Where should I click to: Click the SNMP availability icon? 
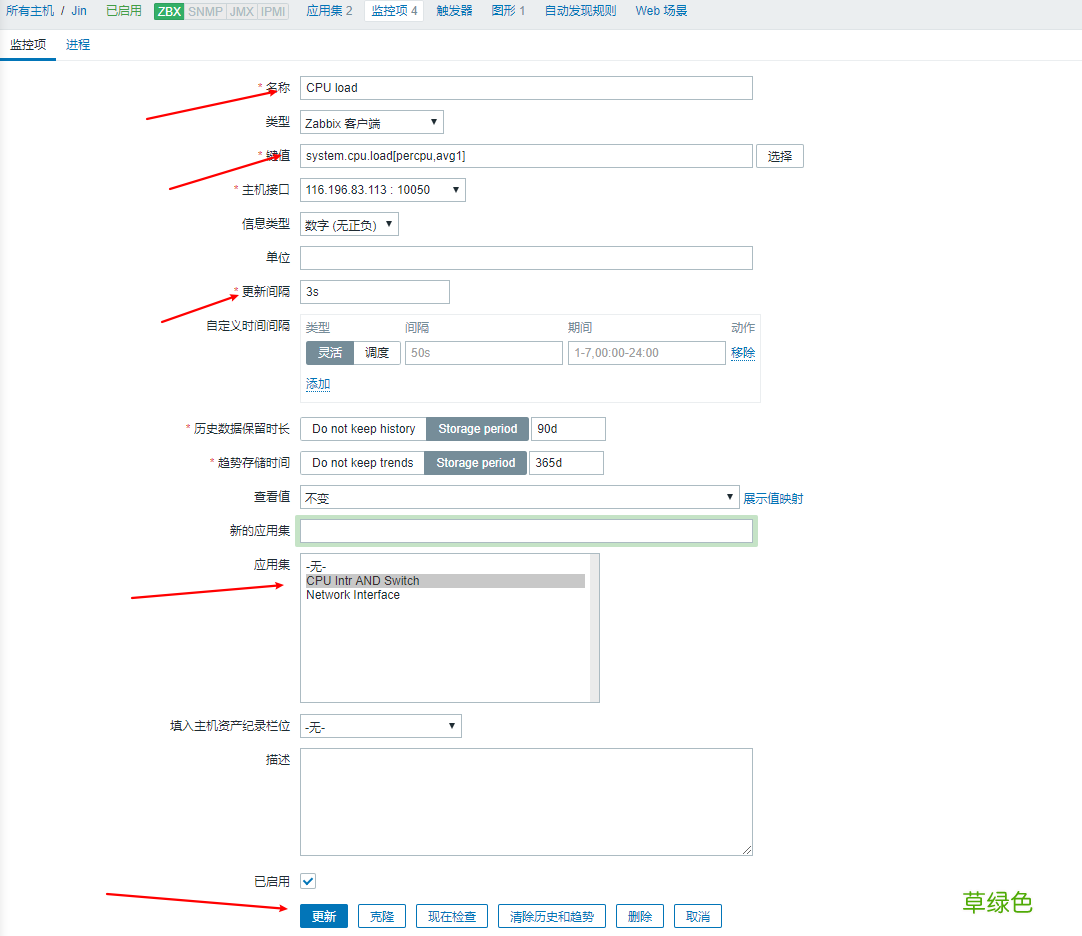pos(204,11)
